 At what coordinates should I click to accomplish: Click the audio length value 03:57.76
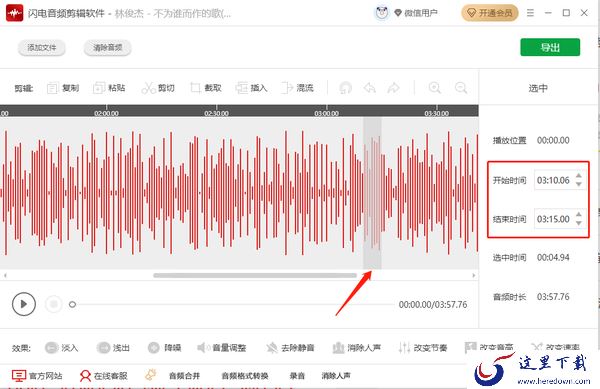point(553,296)
